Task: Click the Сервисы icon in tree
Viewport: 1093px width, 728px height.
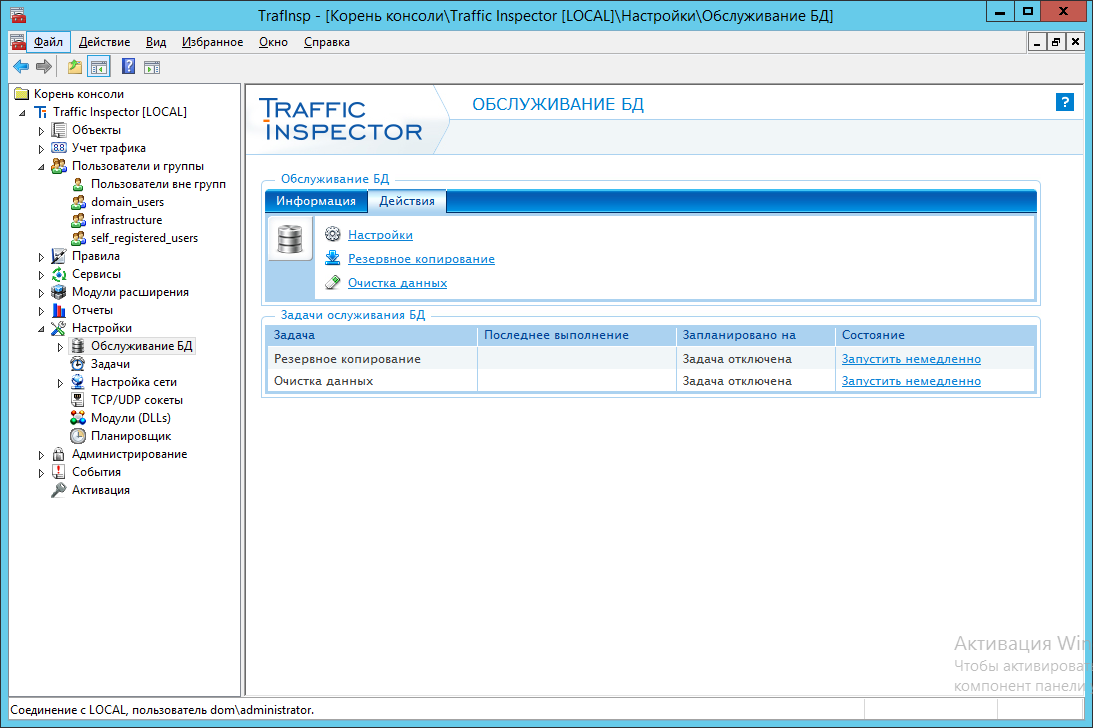Action: click(x=59, y=274)
